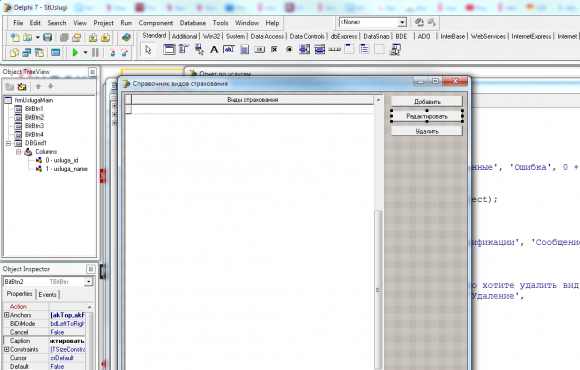Open the Component menu
Screen dimensions: 580x370
(x=156, y=23)
